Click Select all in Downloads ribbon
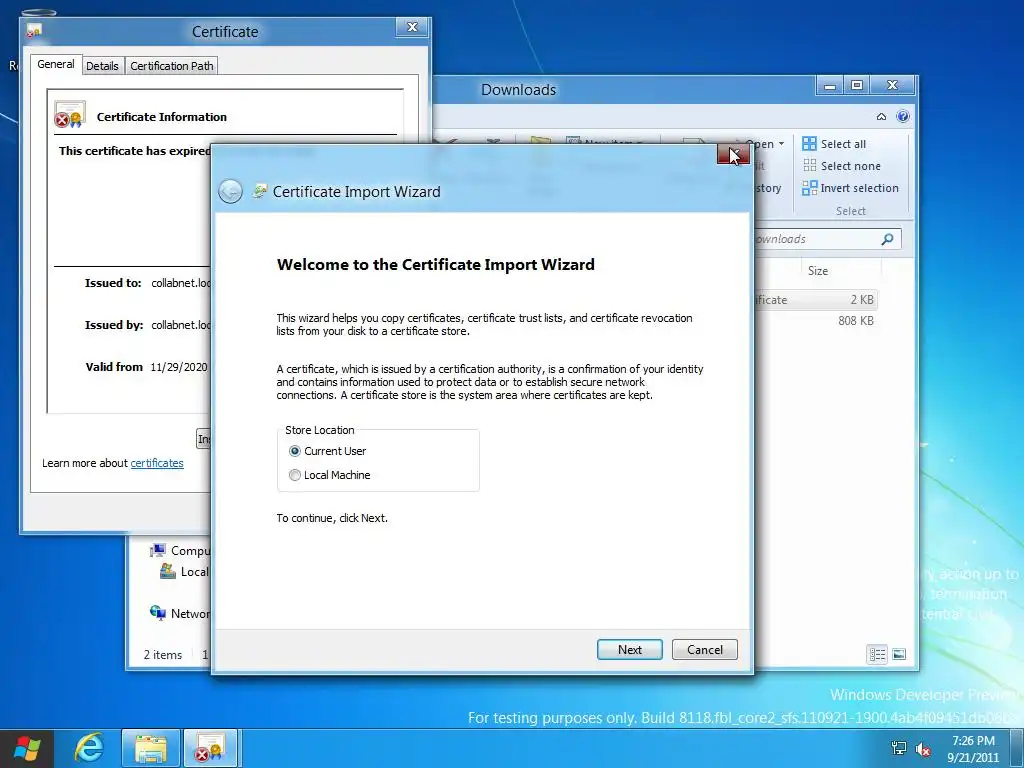Image resolution: width=1024 pixels, height=768 pixels. point(834,144)
